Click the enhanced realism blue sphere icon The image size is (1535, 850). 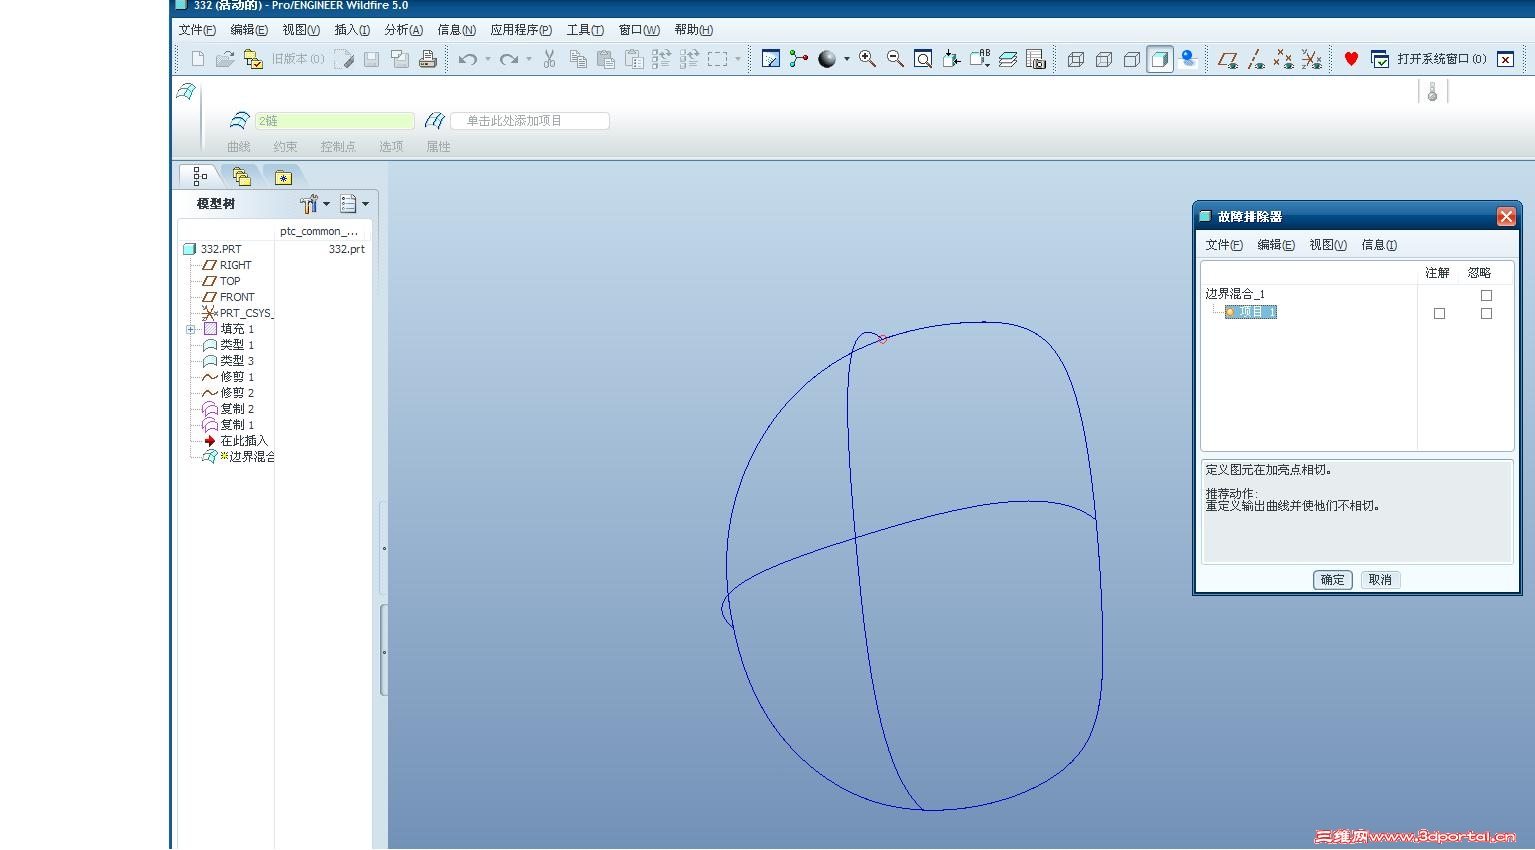1188,59
